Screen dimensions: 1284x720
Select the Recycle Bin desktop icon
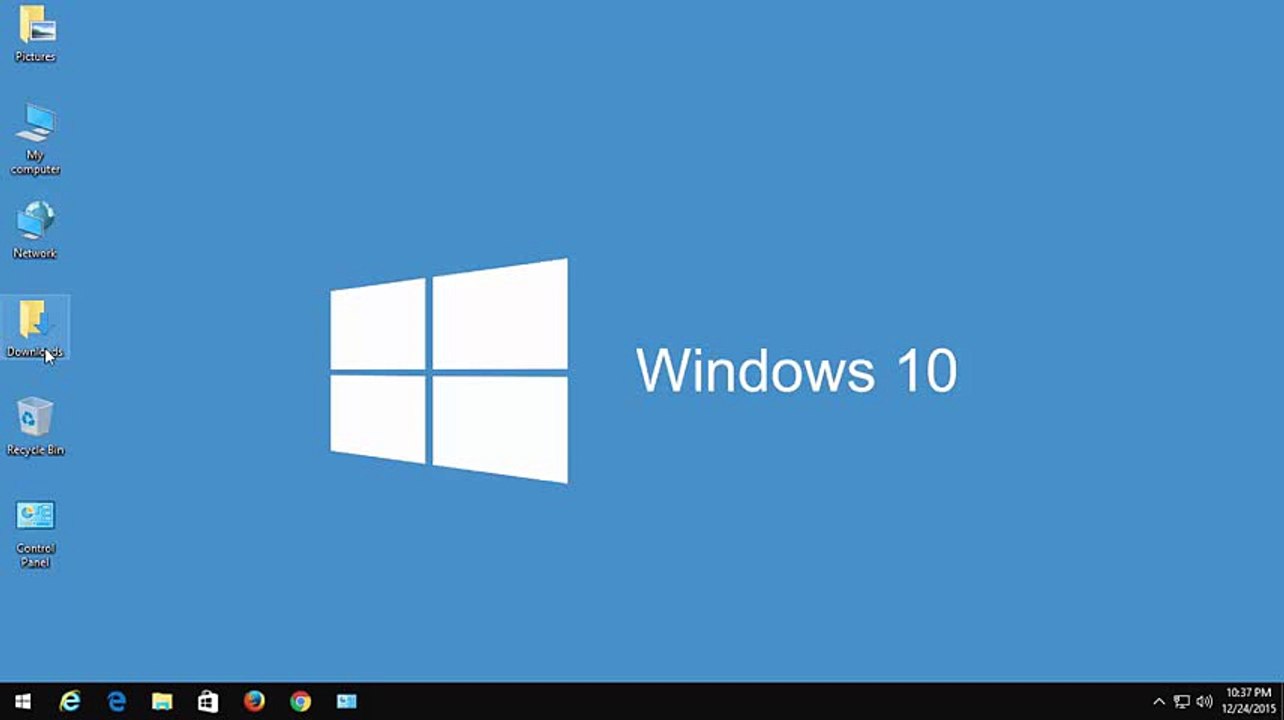tap(35, 427)
